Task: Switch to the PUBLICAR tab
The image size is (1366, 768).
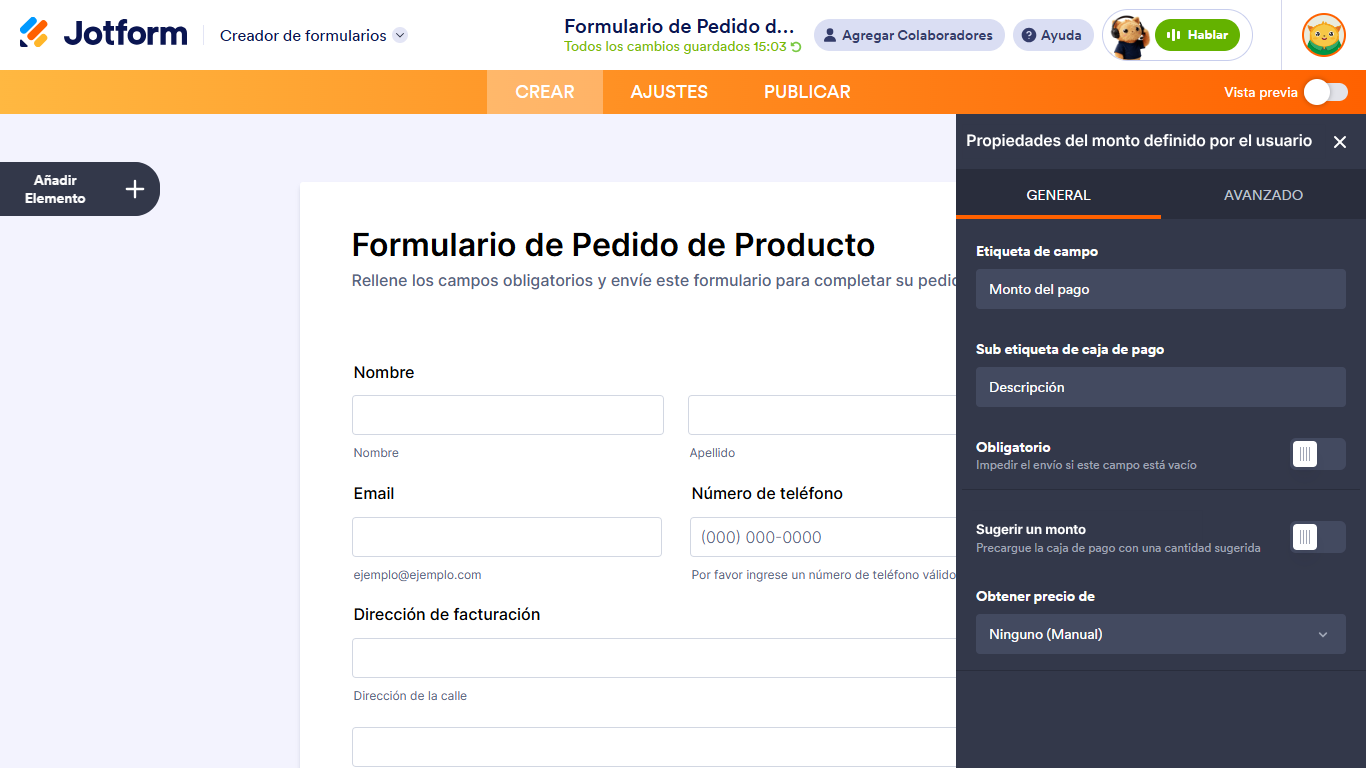Action: (x=807, y=92)
